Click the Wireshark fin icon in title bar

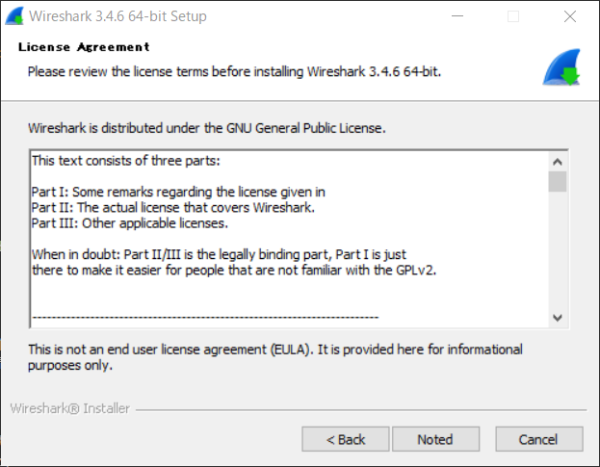[15, 16]
